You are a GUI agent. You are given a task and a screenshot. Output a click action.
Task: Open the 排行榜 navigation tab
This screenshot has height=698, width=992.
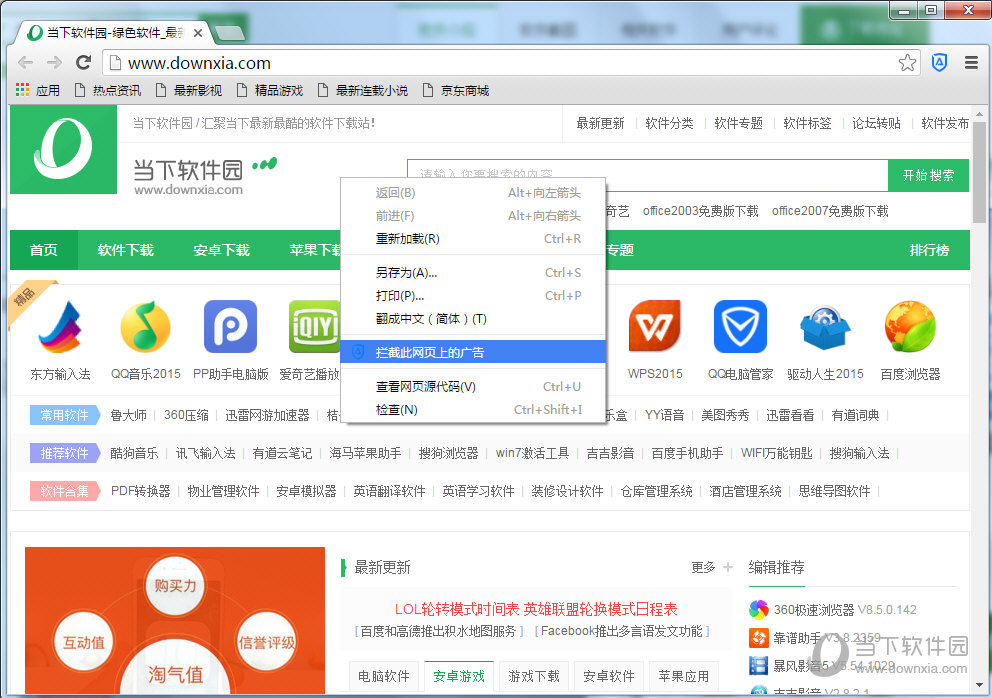(x=929, y=250)
